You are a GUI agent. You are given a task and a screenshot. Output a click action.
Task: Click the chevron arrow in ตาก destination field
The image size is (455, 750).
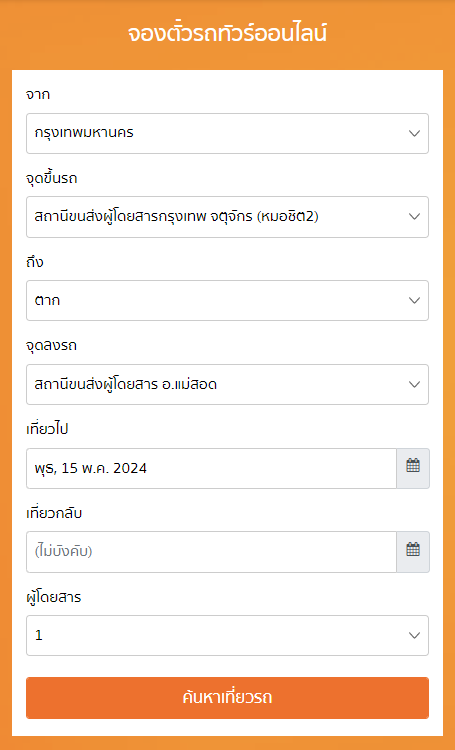point(414,300)
